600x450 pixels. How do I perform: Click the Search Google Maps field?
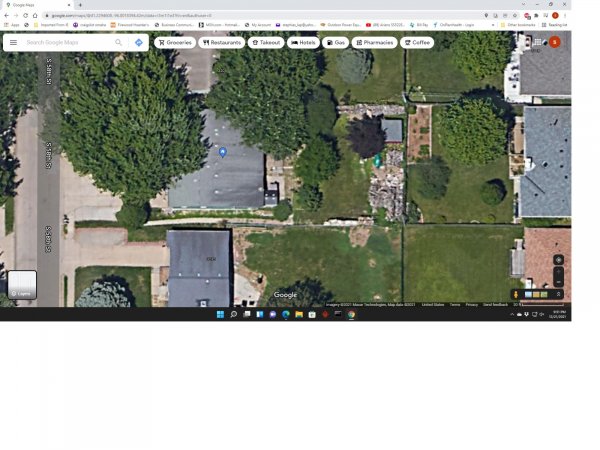(66, 43)
